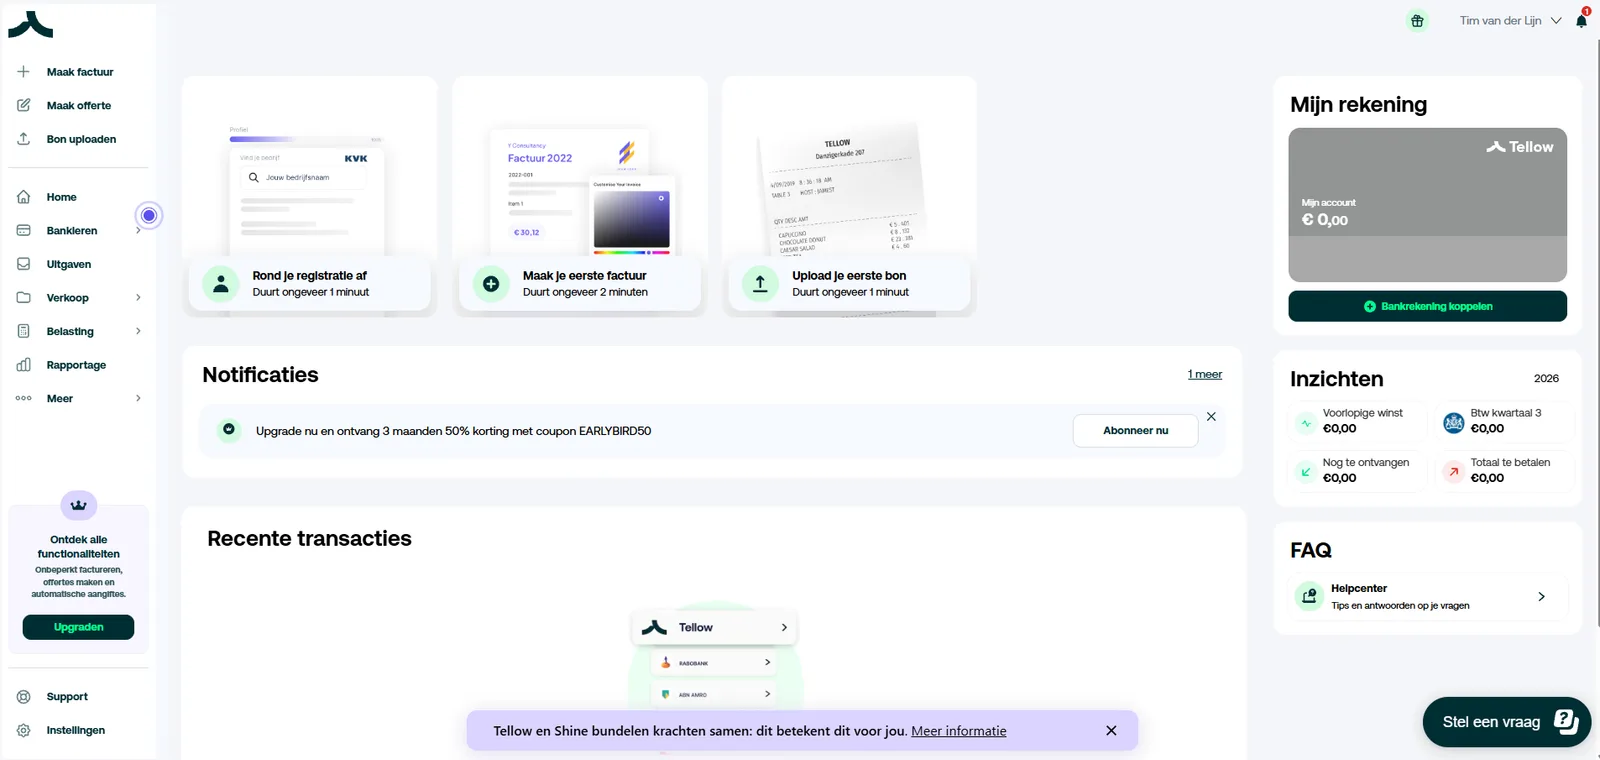
Task: Open the Meer informatie link in banner
Action: pos(958,731)
